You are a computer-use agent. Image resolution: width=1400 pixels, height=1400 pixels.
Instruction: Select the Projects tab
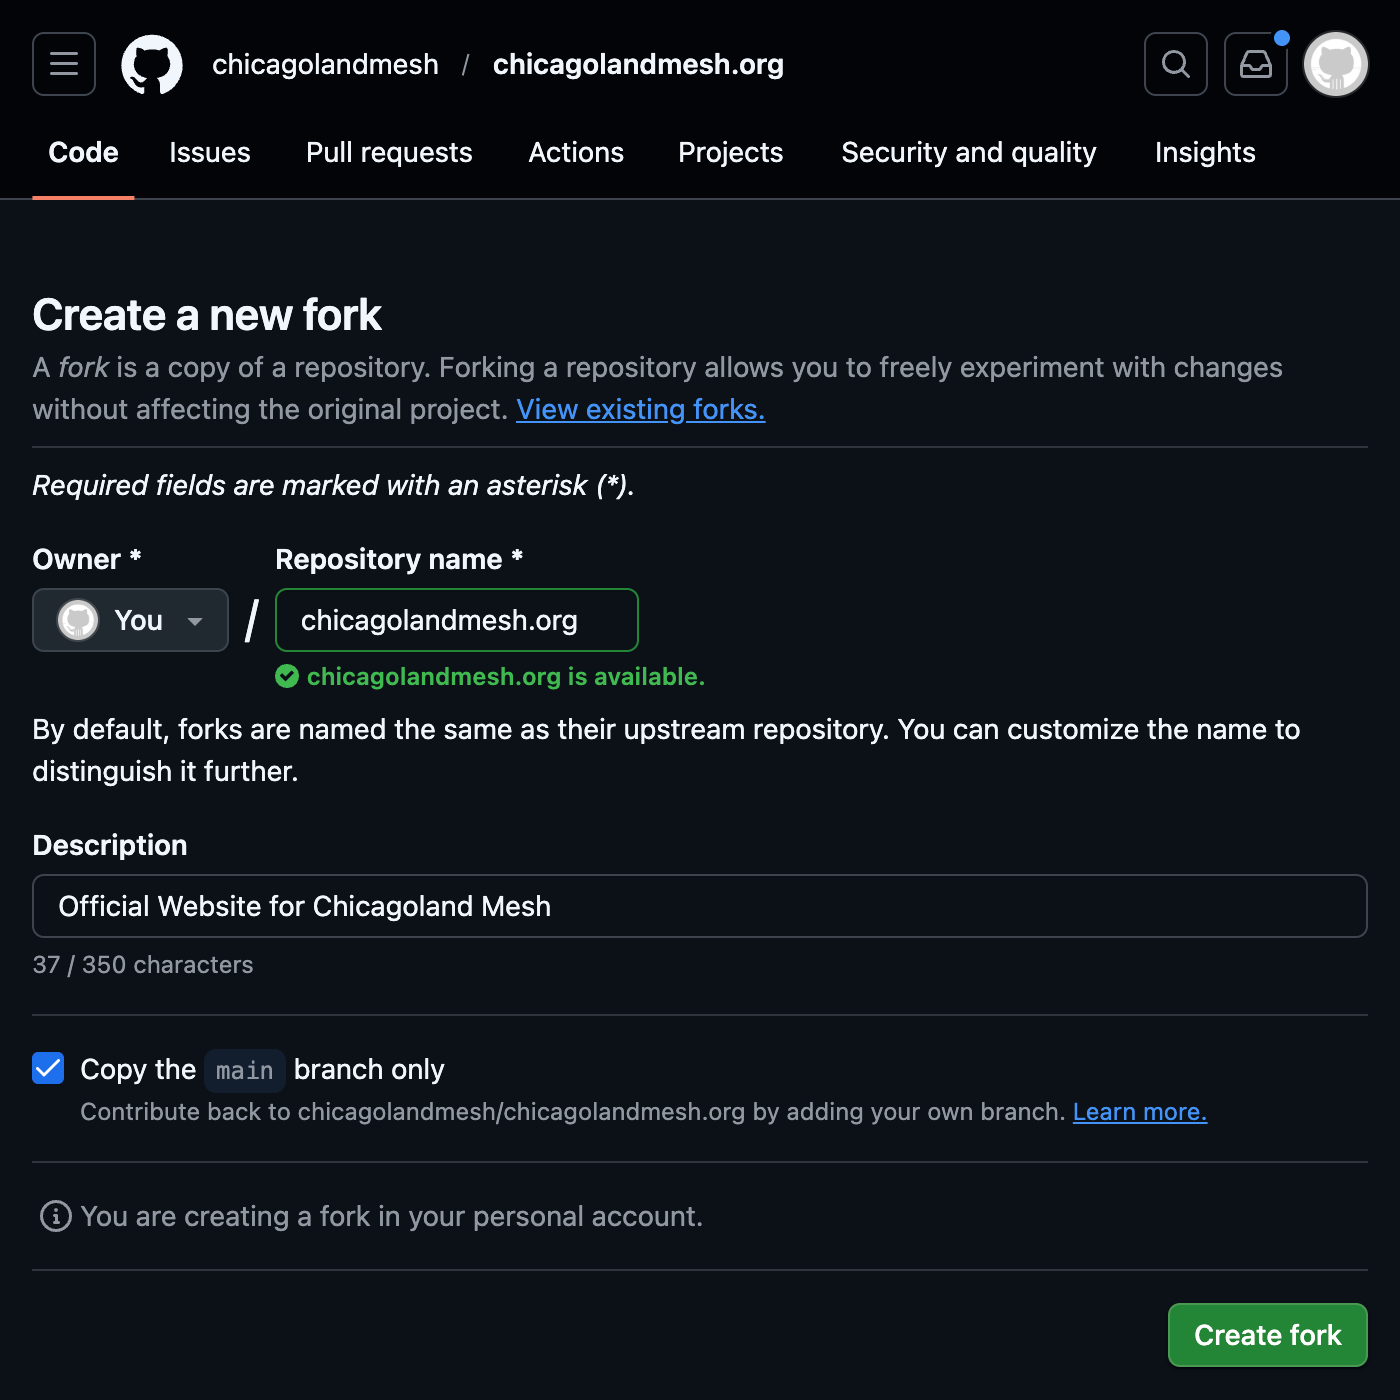click(730, 152)
